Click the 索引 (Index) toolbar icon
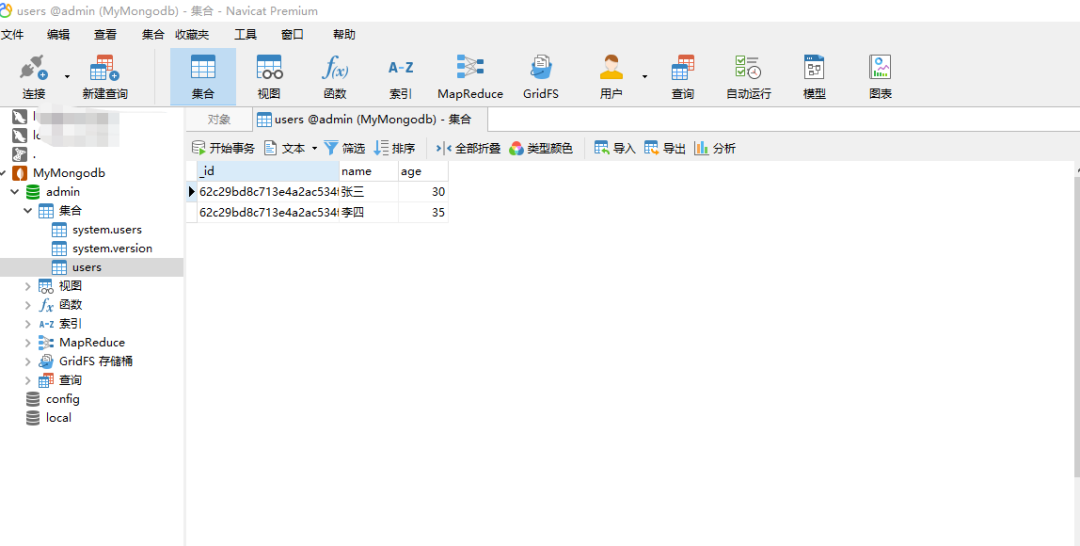Screen dimensions: 1080x546 tap(400, 75)
